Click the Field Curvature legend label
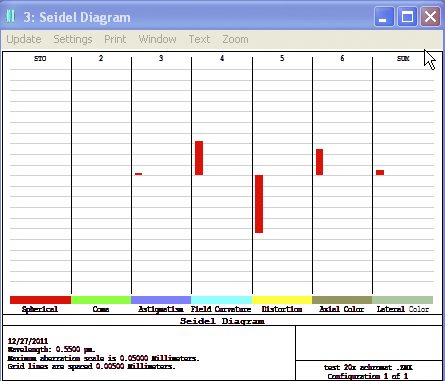This screenshot has height=381, width=445. (221, 309)
